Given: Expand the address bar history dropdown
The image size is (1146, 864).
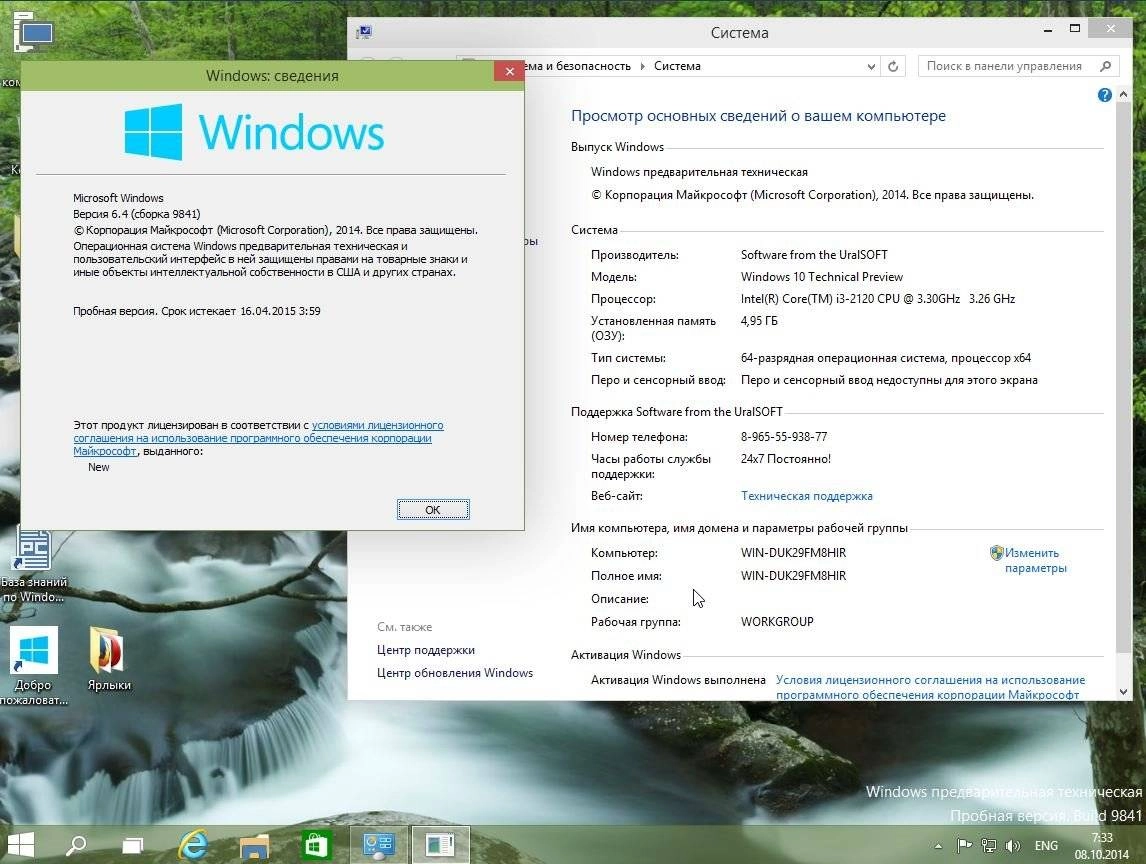Looking at the screenshot, I should [870, 66].
